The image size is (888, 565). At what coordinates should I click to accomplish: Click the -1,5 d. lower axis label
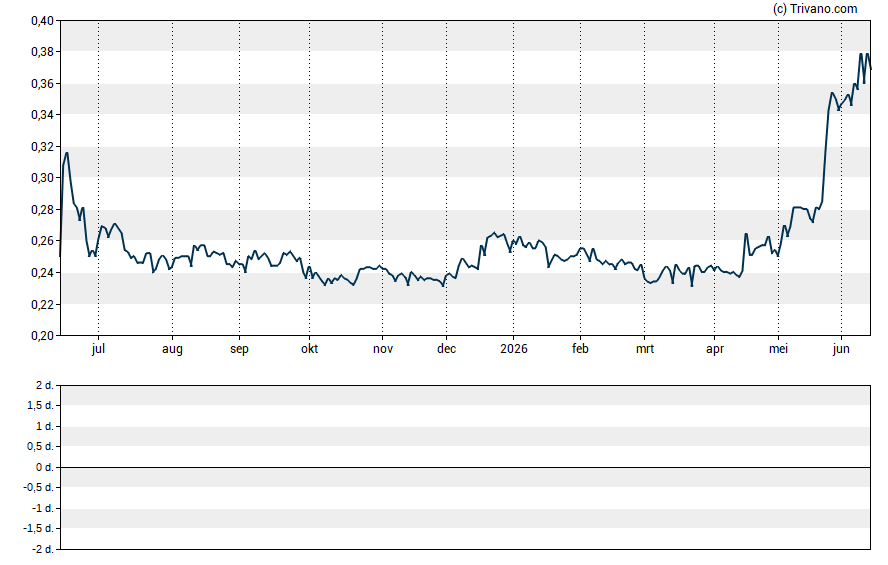pos(39,529)
